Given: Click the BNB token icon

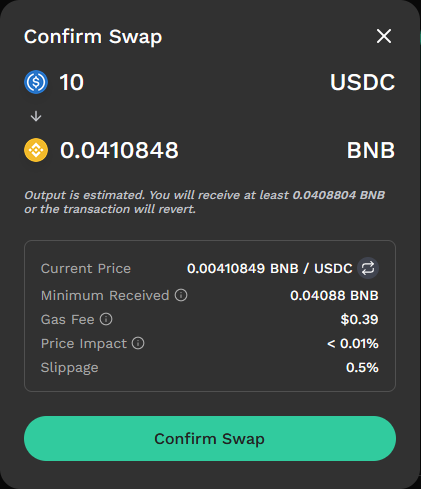Looking at the screenshot, I should [36, 150].
